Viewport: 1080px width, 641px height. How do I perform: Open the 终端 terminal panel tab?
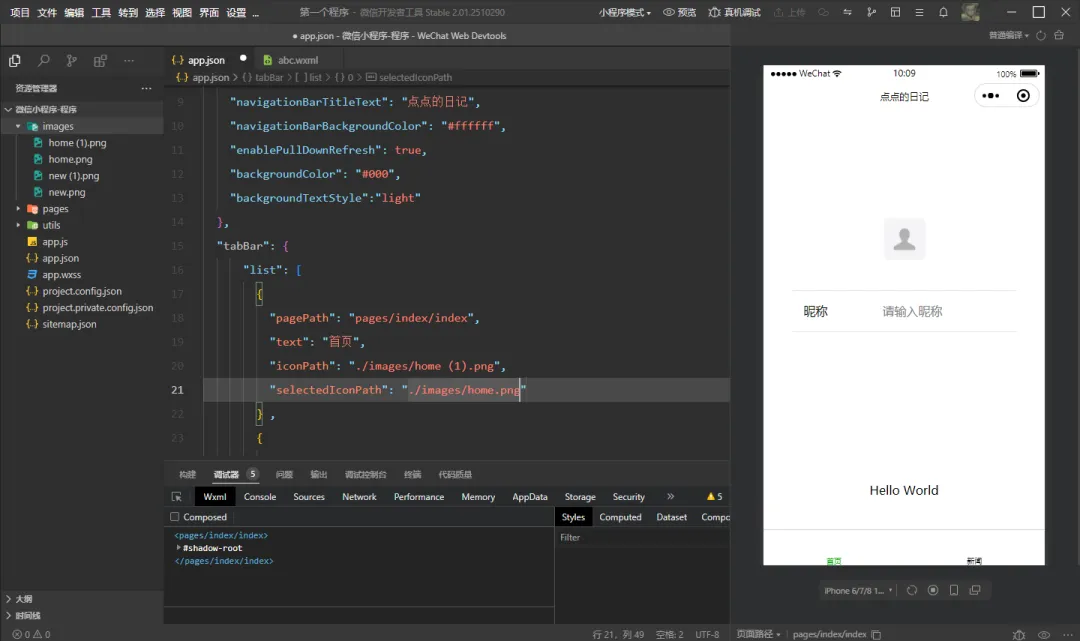pyautogui.click(x=413, y=474)
